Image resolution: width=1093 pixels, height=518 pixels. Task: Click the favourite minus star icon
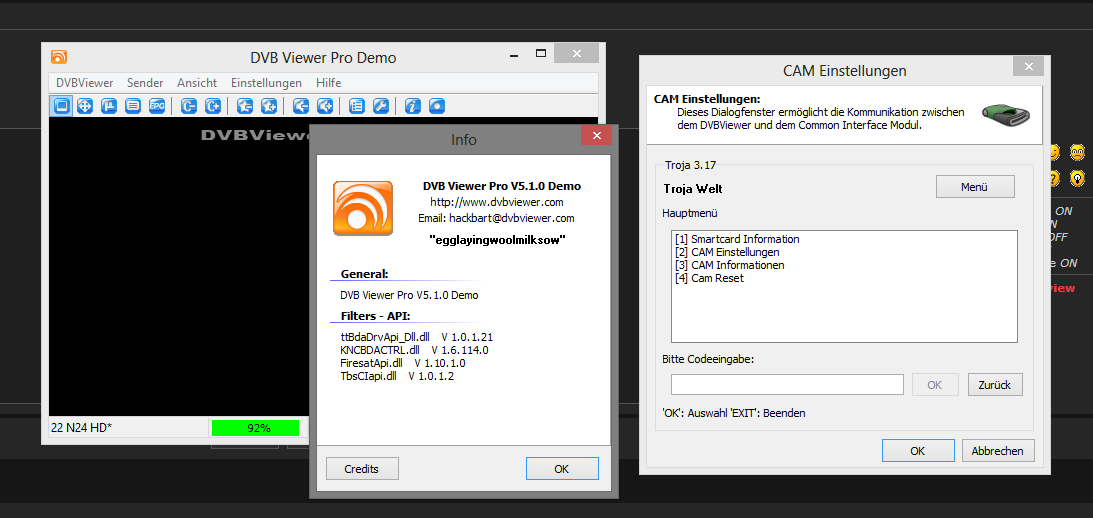pyautogui.click(x=245, y=106)
